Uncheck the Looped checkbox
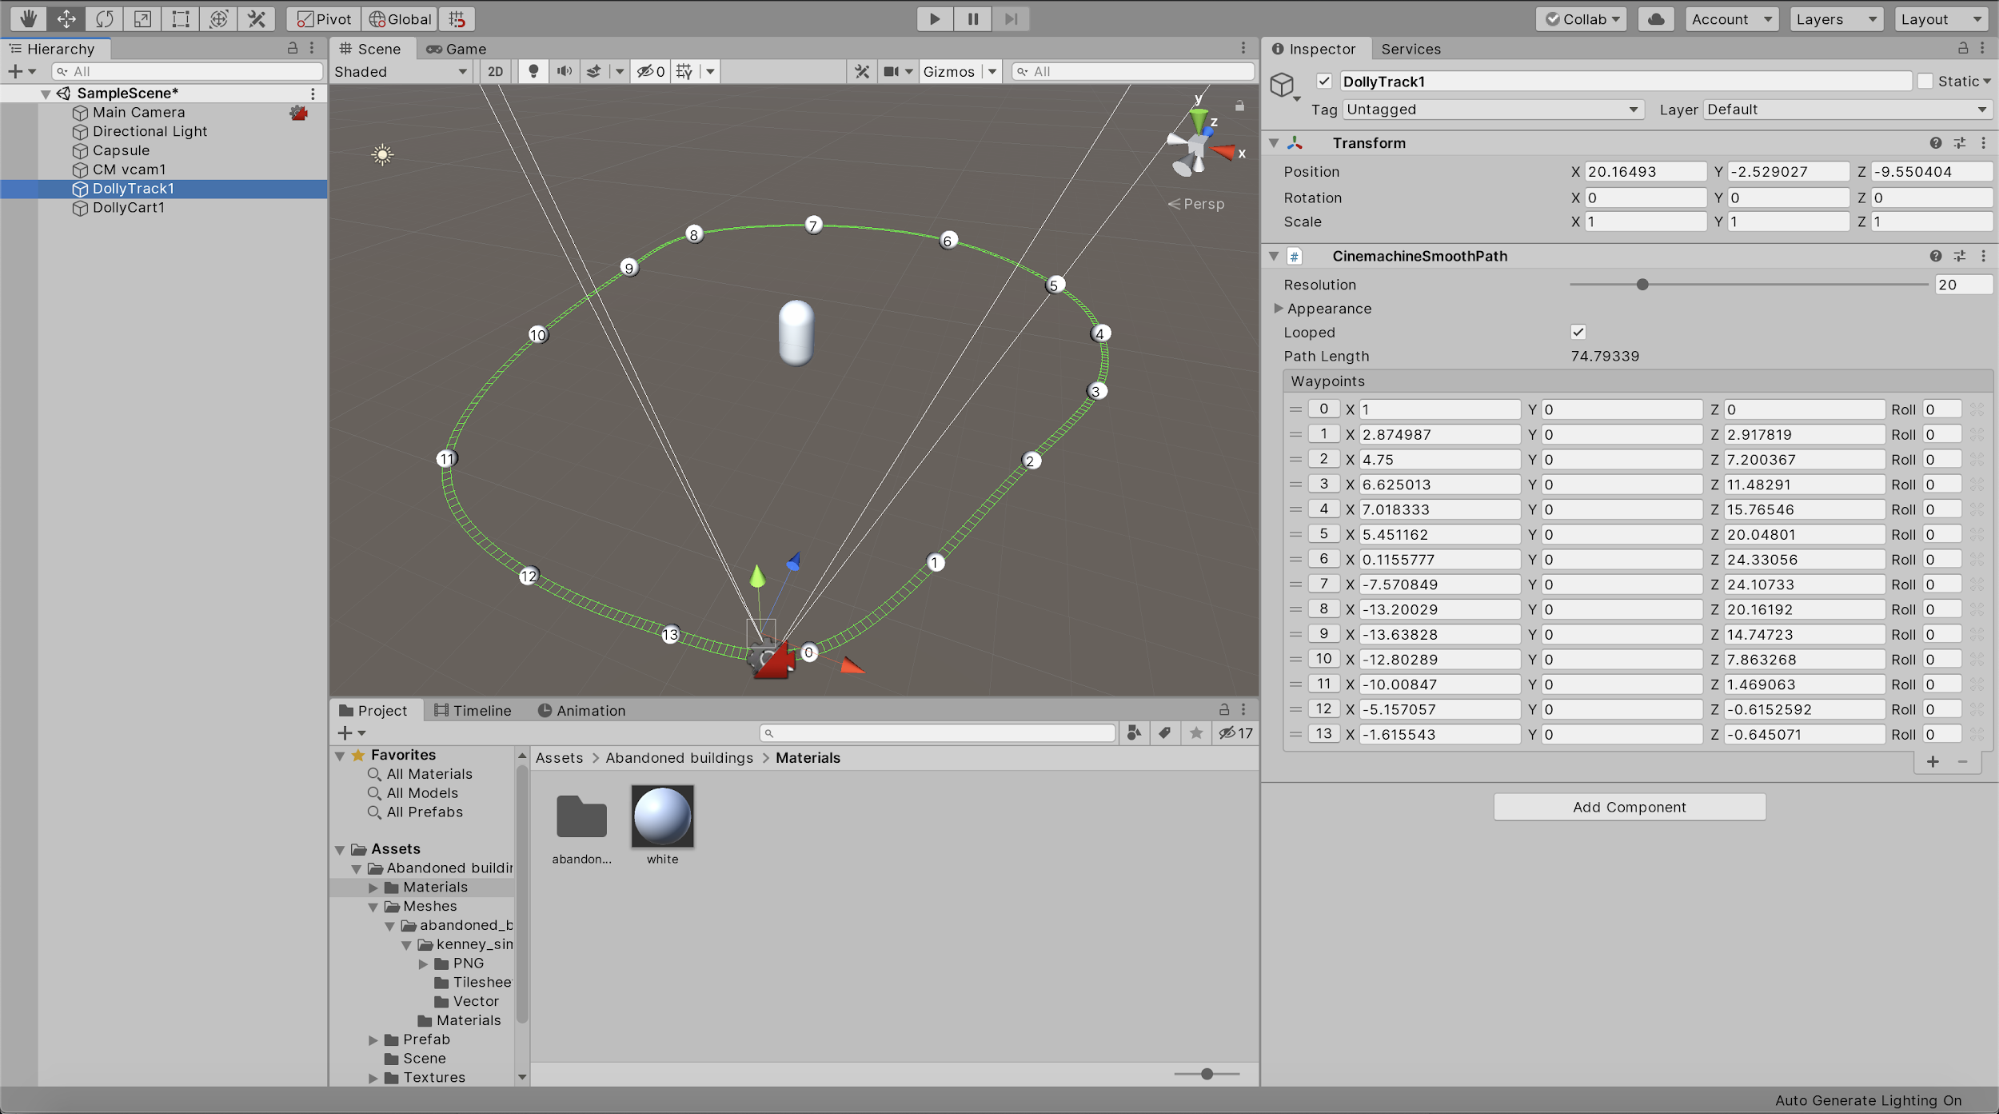1999x1114 pixels. 1578,332
